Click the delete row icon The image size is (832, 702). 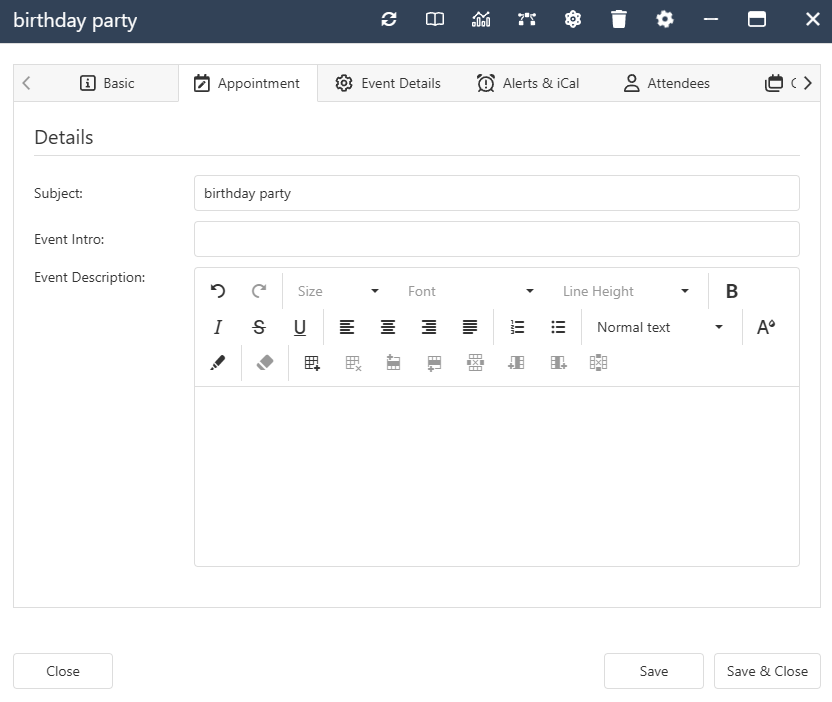[x=475, y=362]
